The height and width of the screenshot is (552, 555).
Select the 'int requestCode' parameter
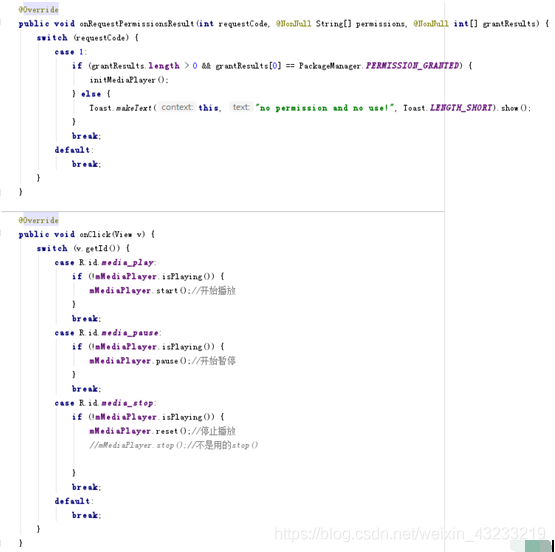point(233,24)
